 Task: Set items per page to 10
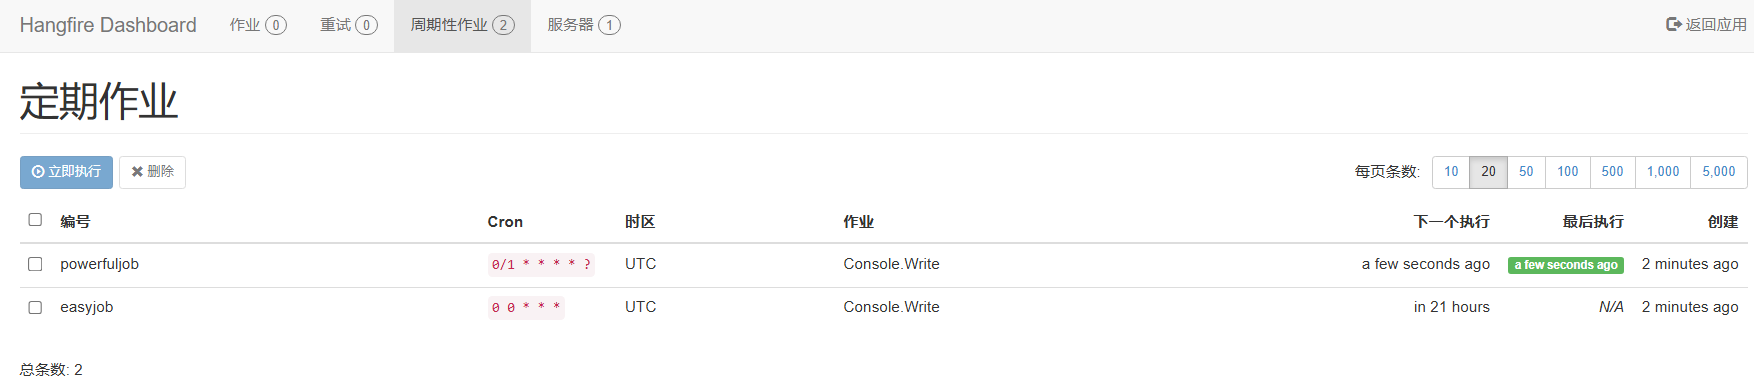pyautogui.click(x=1451, y=172)
